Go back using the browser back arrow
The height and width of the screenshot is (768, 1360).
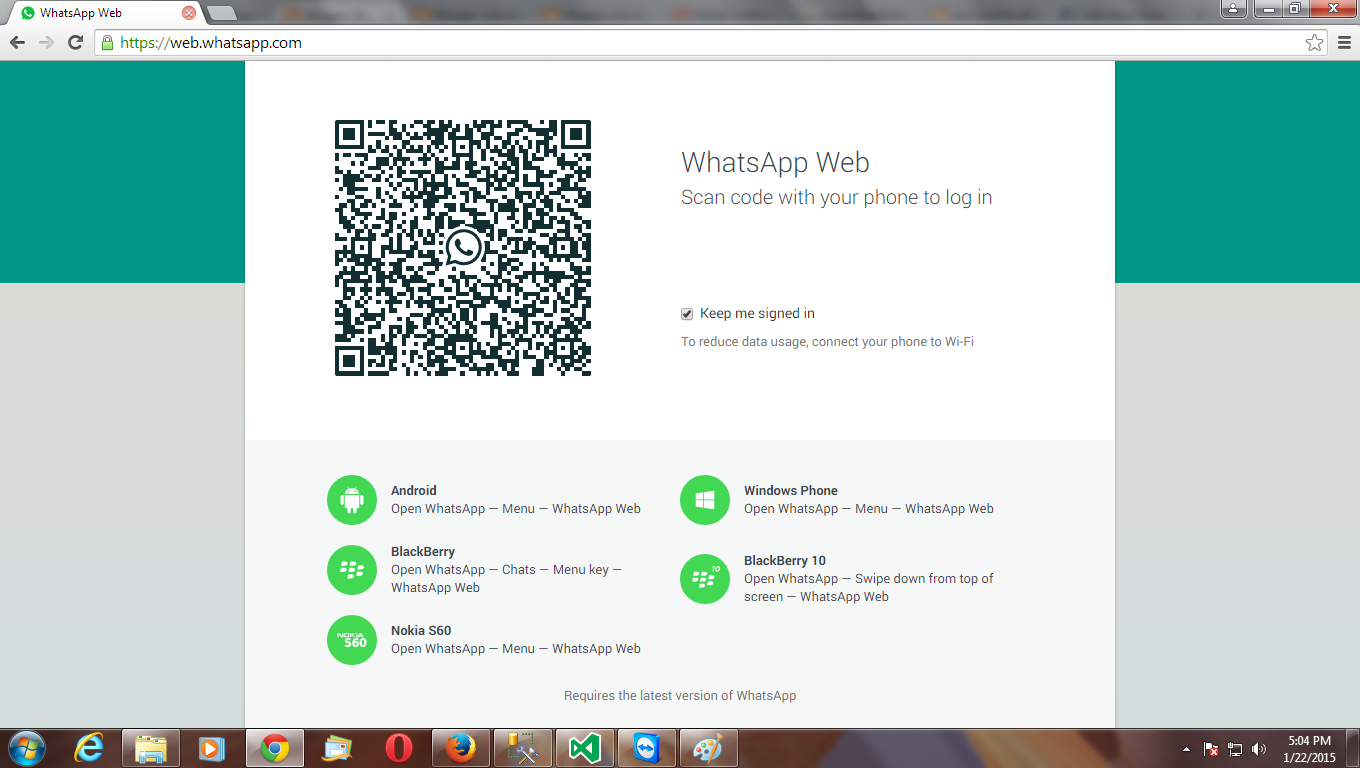(x=17, y=42)
